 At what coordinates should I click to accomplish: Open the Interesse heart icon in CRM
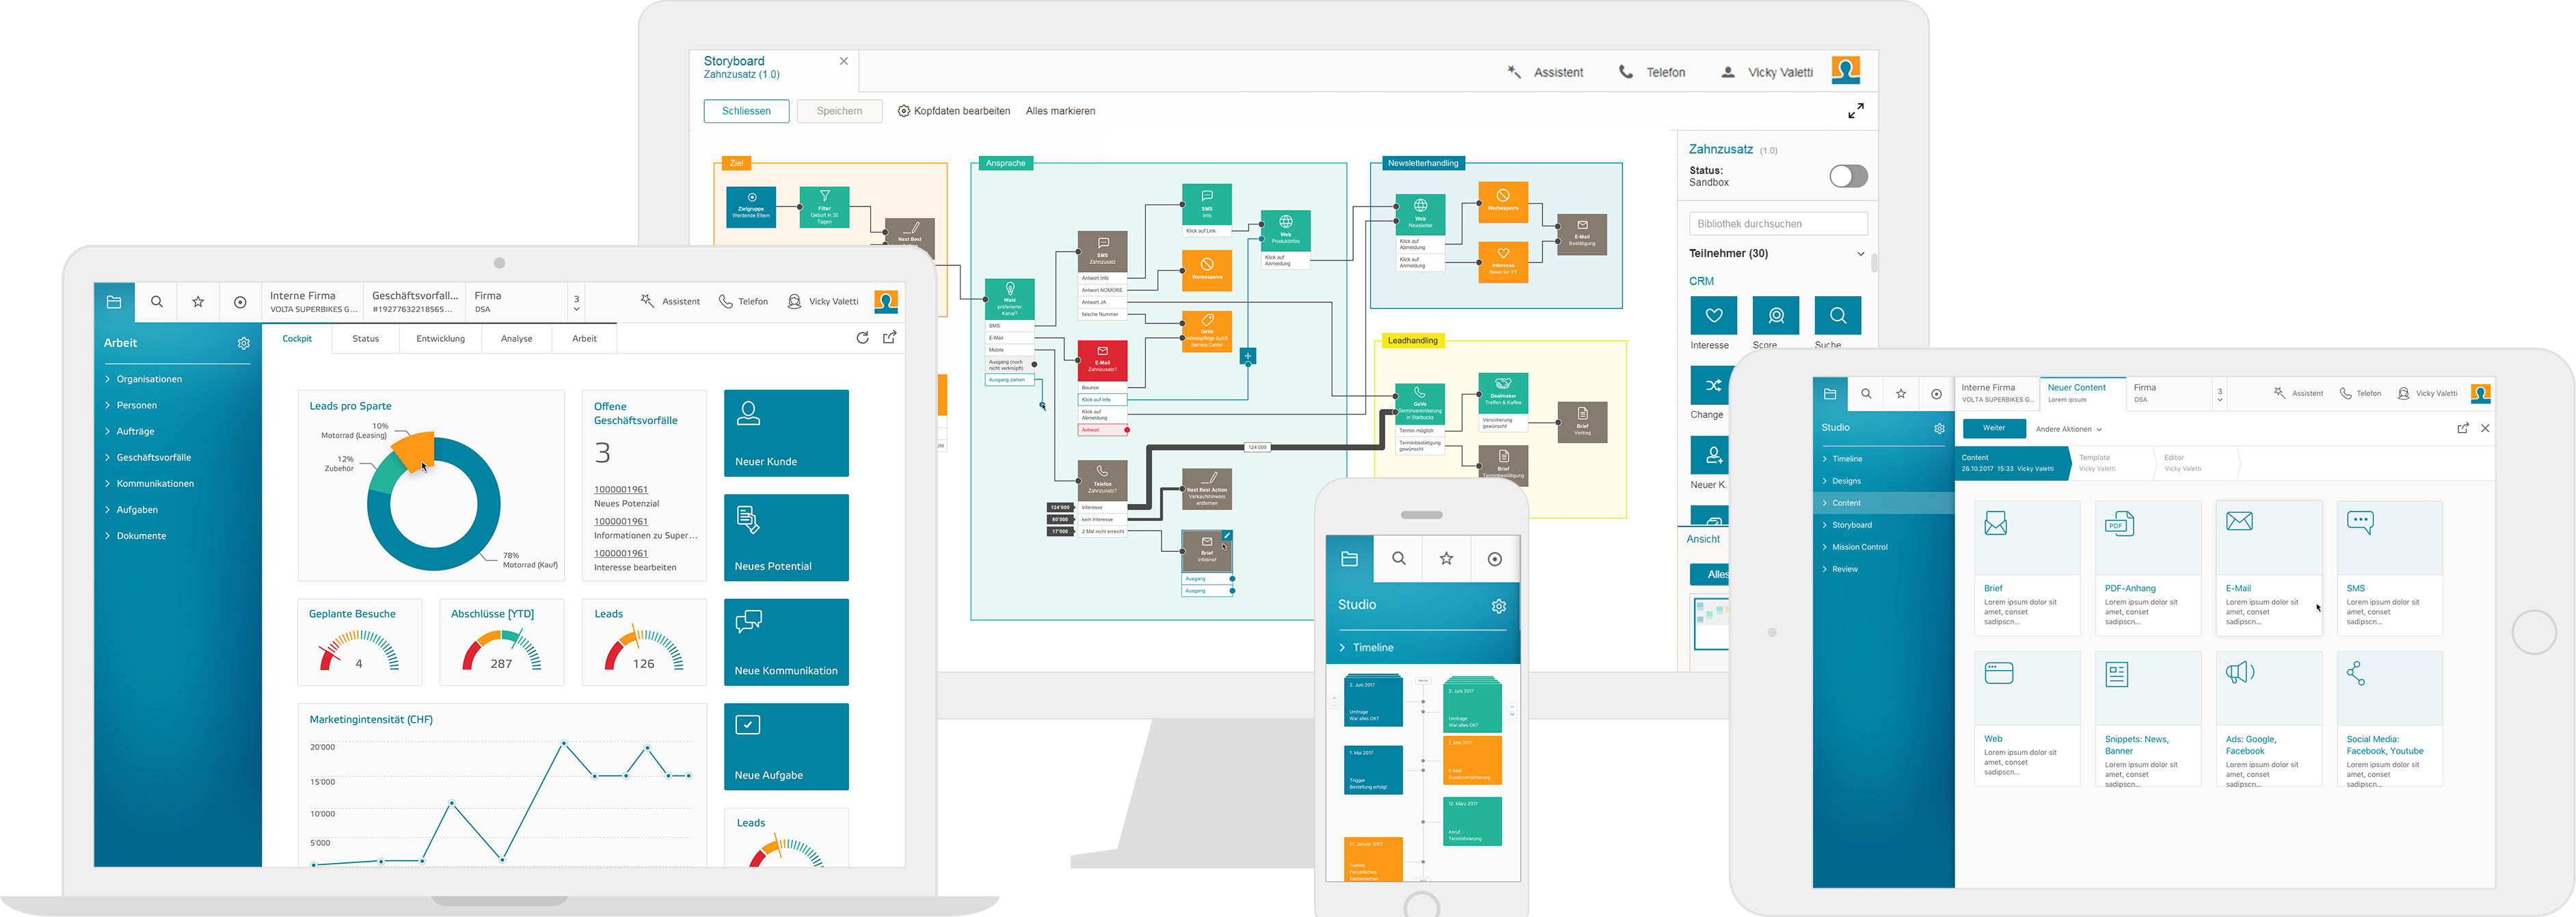pos(1713,316)
